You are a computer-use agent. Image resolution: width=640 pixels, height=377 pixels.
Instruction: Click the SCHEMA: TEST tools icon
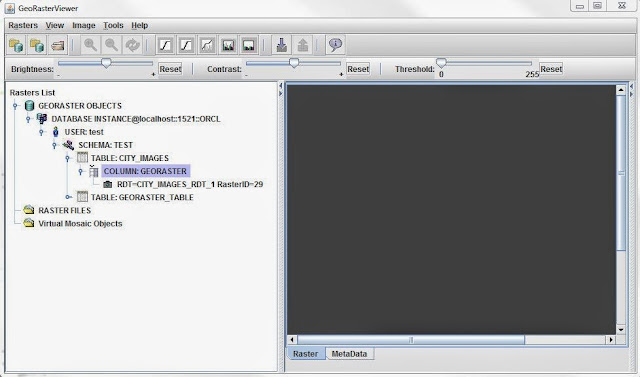[68, 145]
